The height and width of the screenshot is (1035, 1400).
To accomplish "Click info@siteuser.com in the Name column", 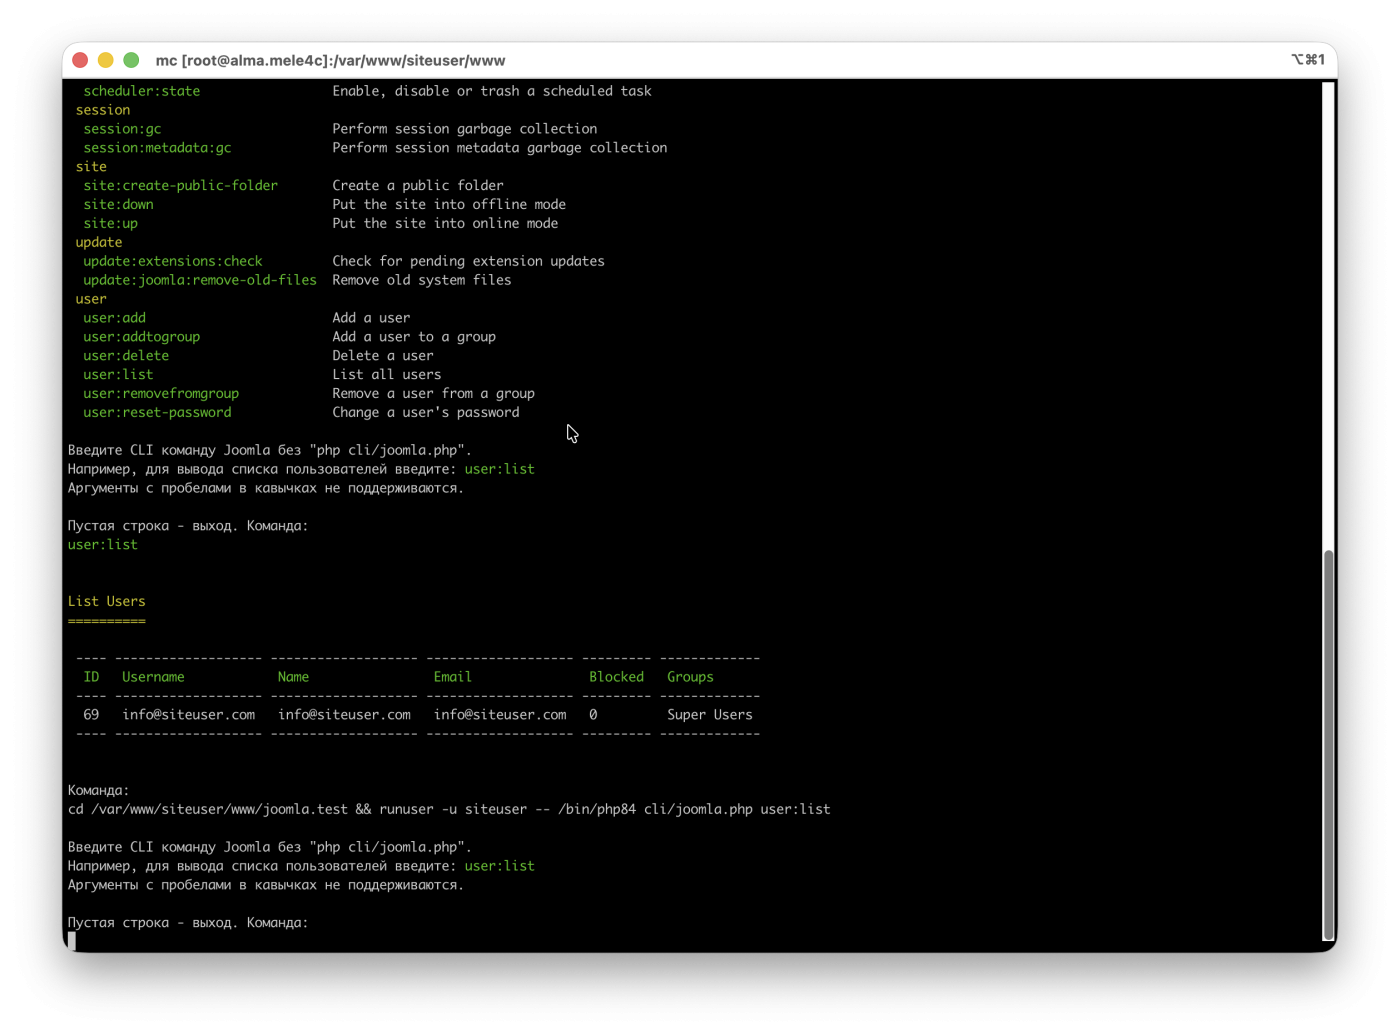I will coord(345,716).
